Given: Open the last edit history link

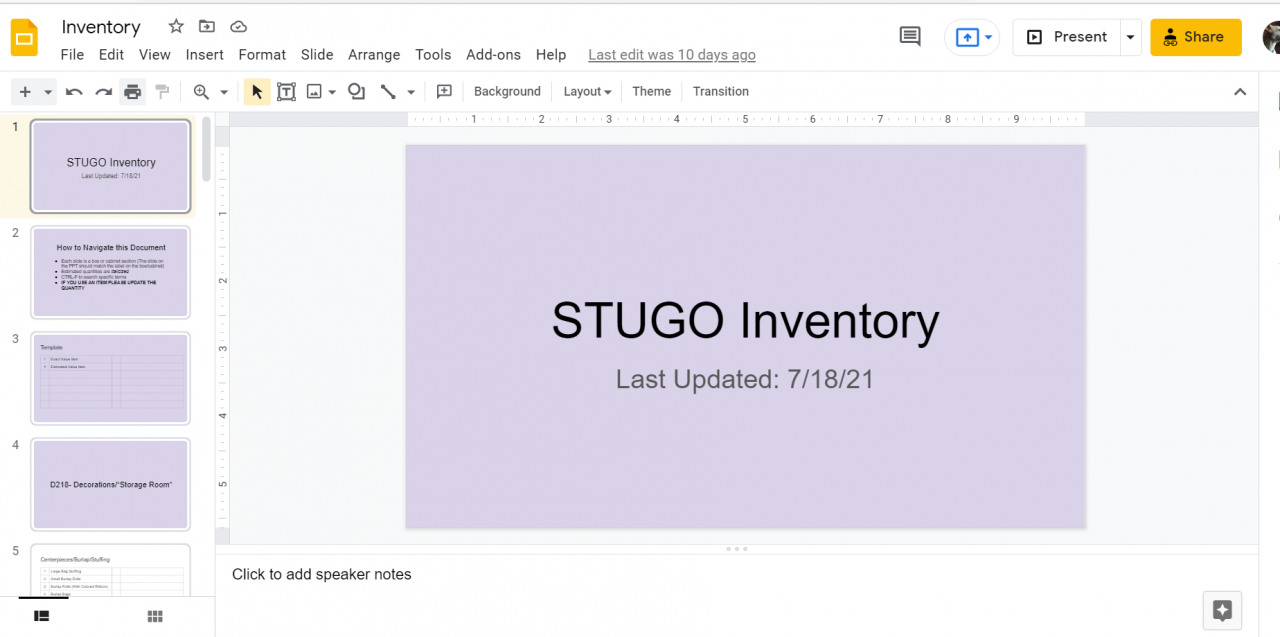Looking at the screenshot, I should (x=672, y=55).
